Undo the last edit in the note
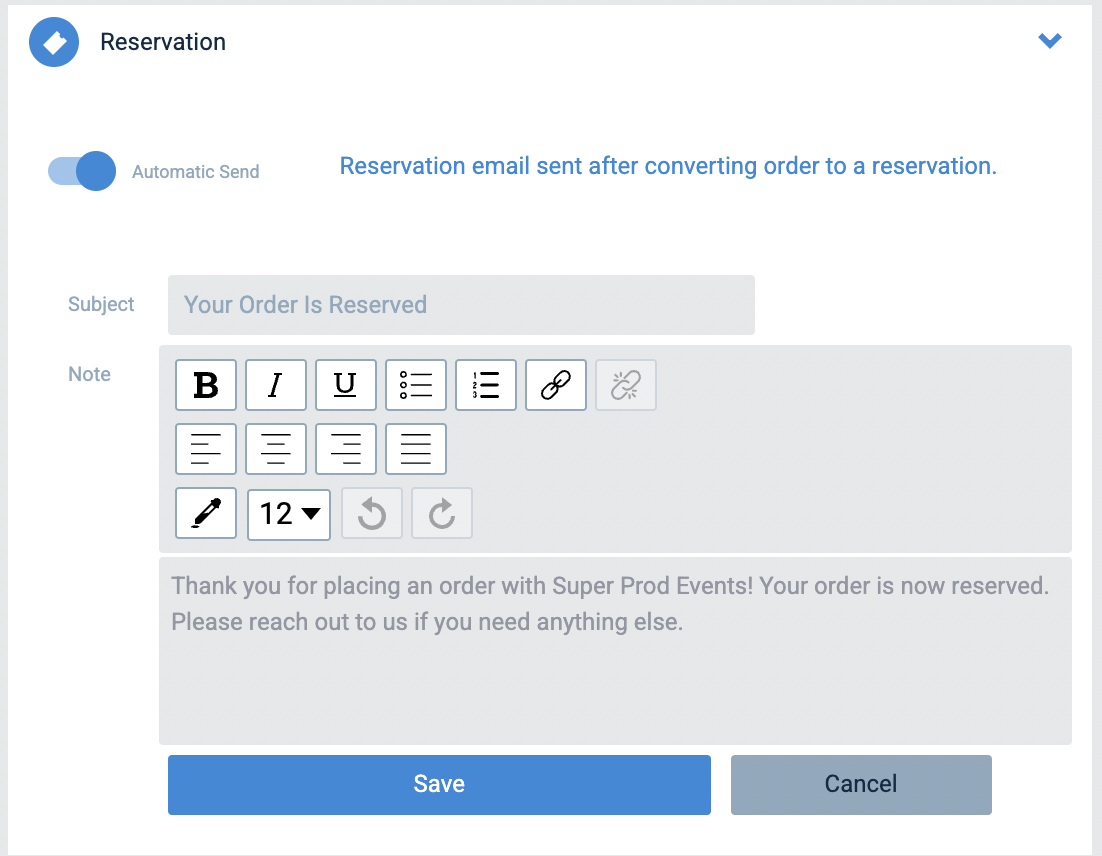This screenshot has height=856, width=1102. tap(371, 512)
